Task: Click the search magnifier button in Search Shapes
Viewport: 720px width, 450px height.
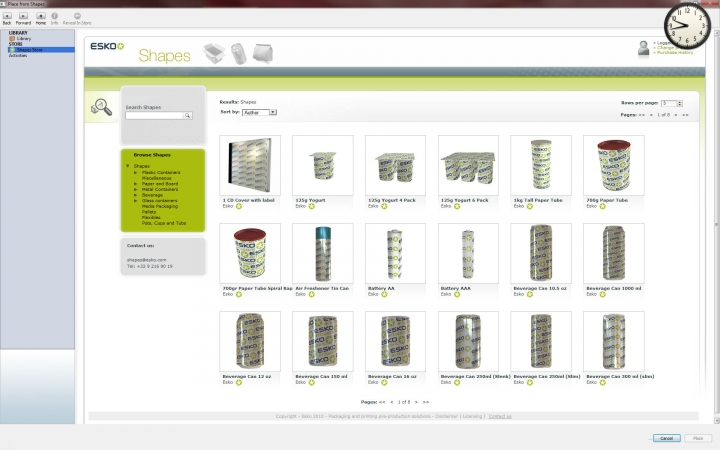Action: tap(186, 116)
